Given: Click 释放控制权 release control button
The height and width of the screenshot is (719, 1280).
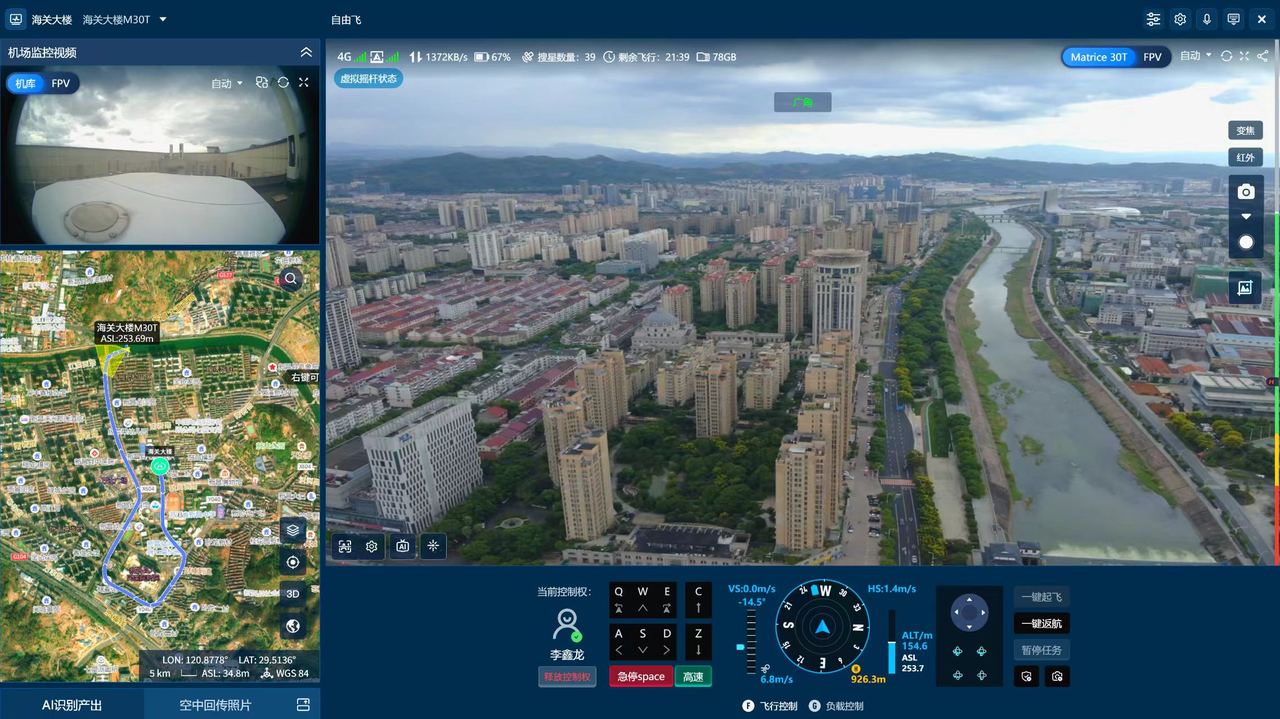Looking at the screenshot, I should (567, 676).
